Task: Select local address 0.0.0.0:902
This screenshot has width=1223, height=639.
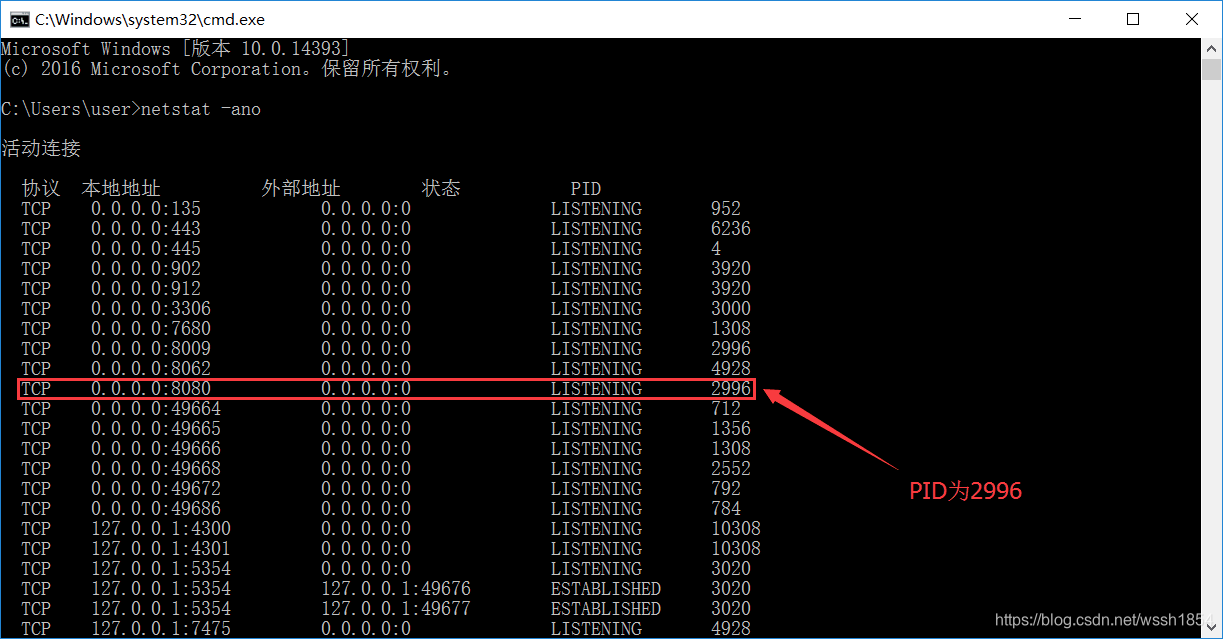Action: click(146, 269)
